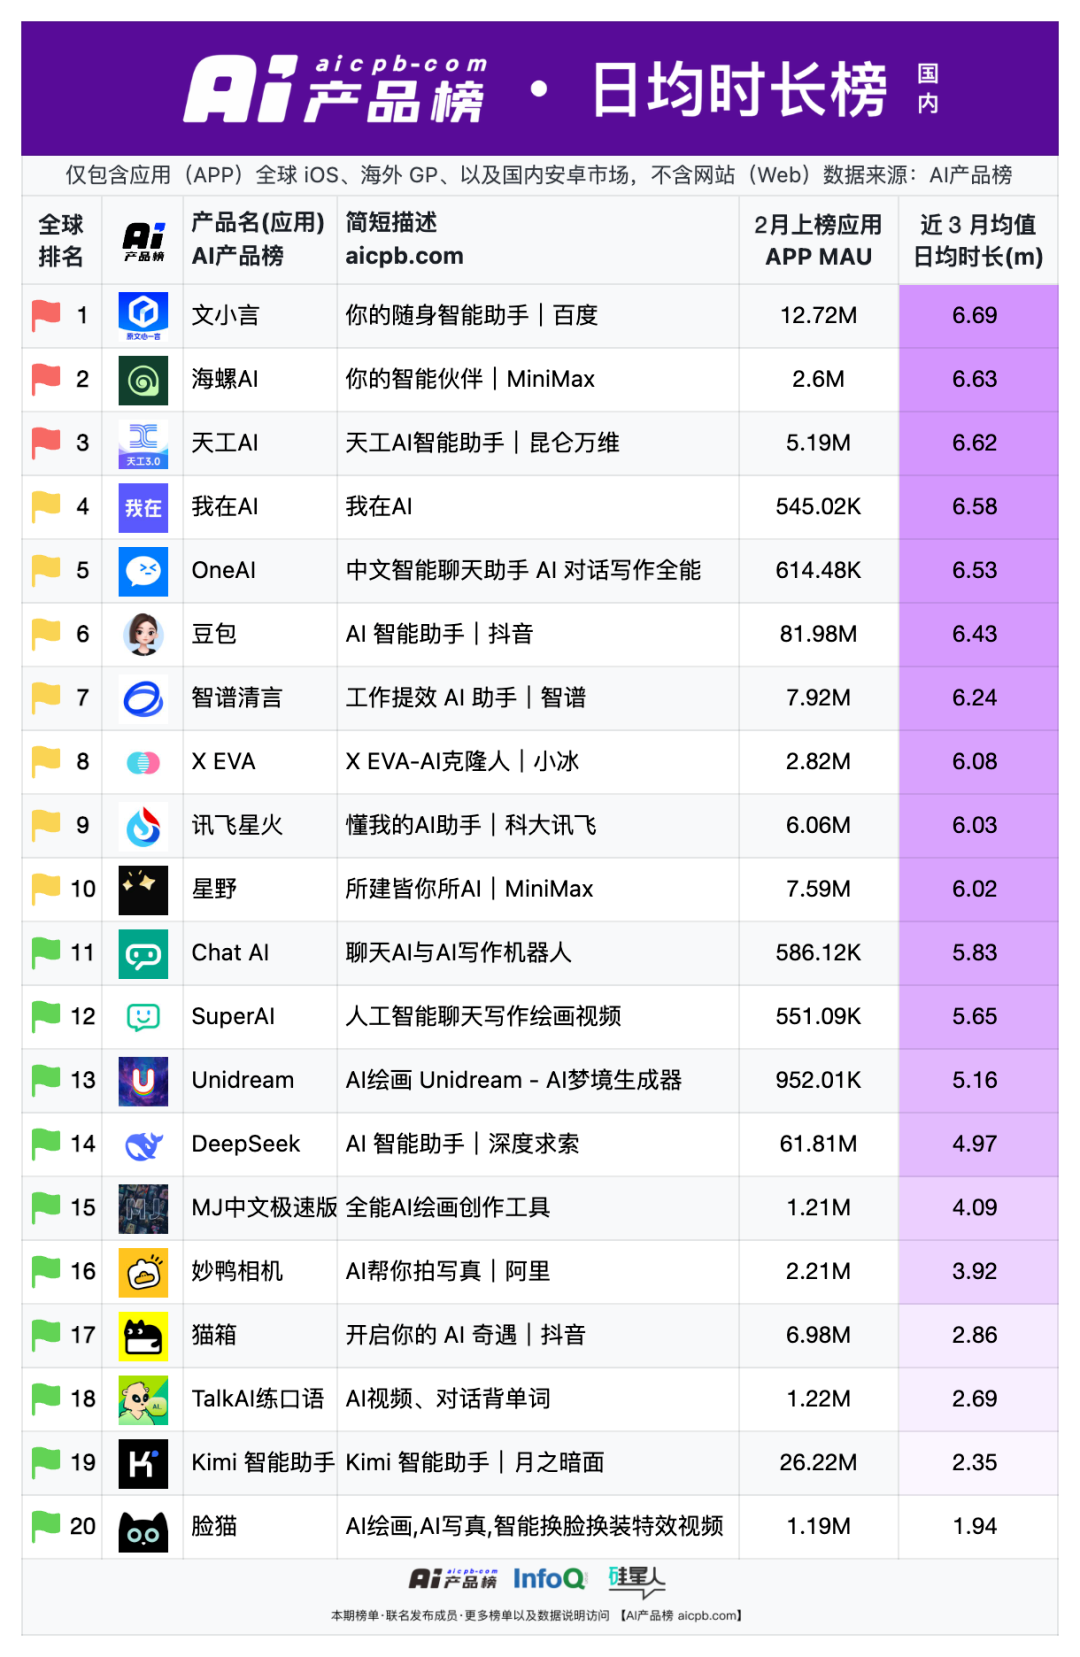Click the AI产品榜 logo in the table header

coord(143,241)
